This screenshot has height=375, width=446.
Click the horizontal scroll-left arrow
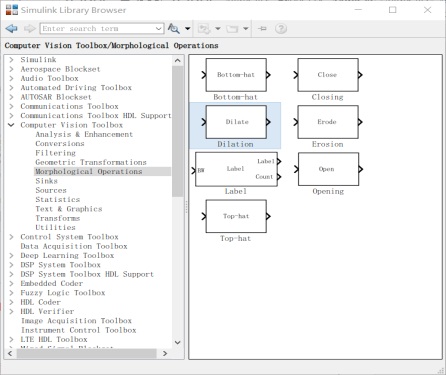coord(10,353)
